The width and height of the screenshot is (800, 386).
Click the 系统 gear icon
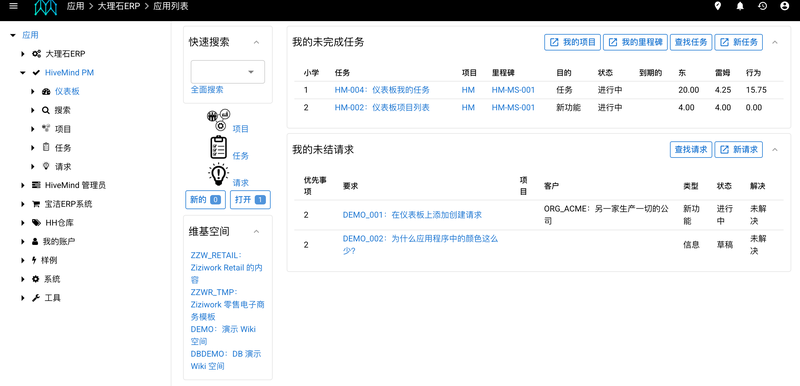tap(36, 279)
